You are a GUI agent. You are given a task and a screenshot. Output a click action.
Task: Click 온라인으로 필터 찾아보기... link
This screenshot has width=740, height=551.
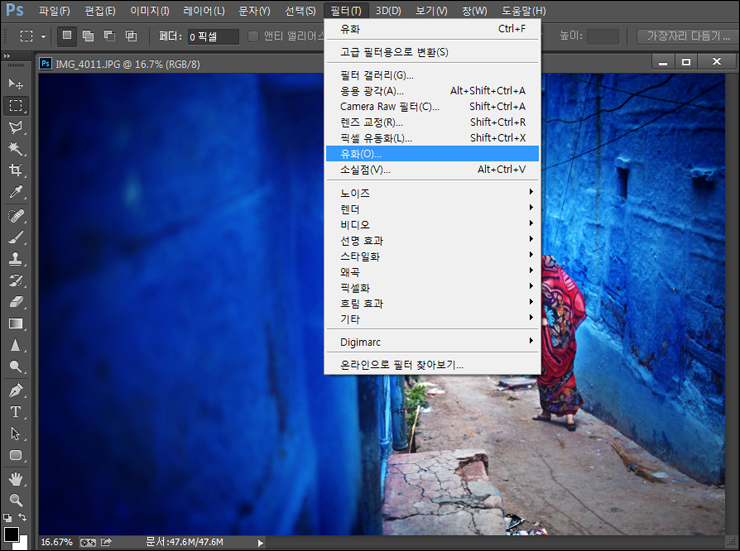coord(432,365)
